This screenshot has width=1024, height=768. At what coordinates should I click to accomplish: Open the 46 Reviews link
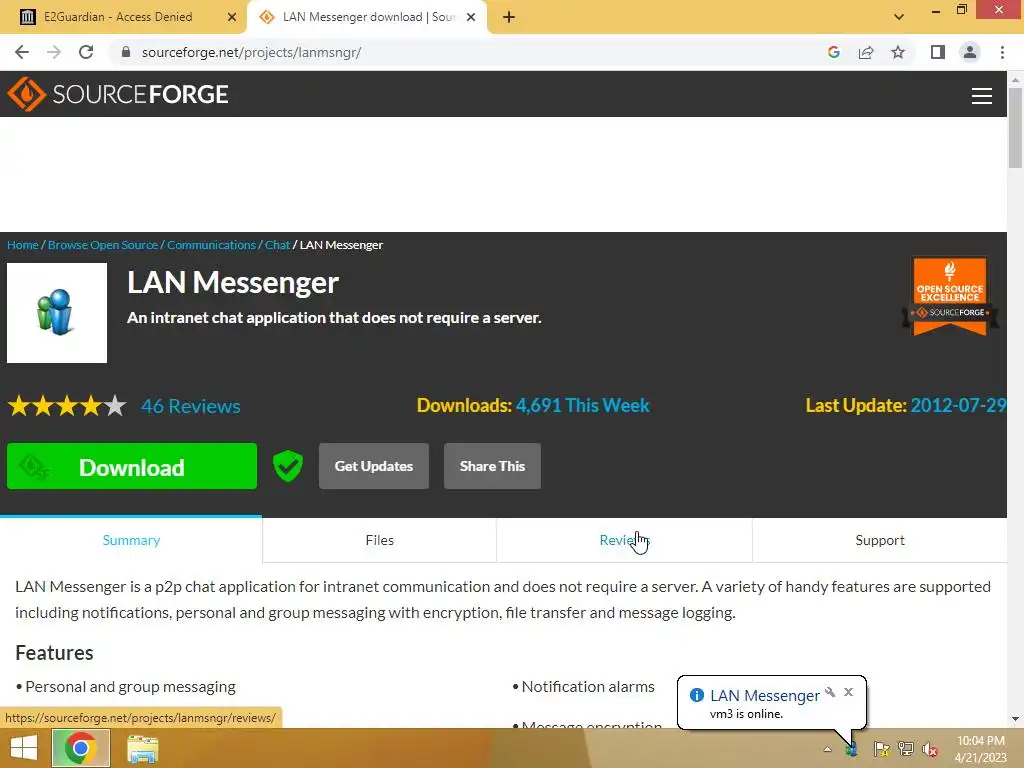click(x=191, y=406)
